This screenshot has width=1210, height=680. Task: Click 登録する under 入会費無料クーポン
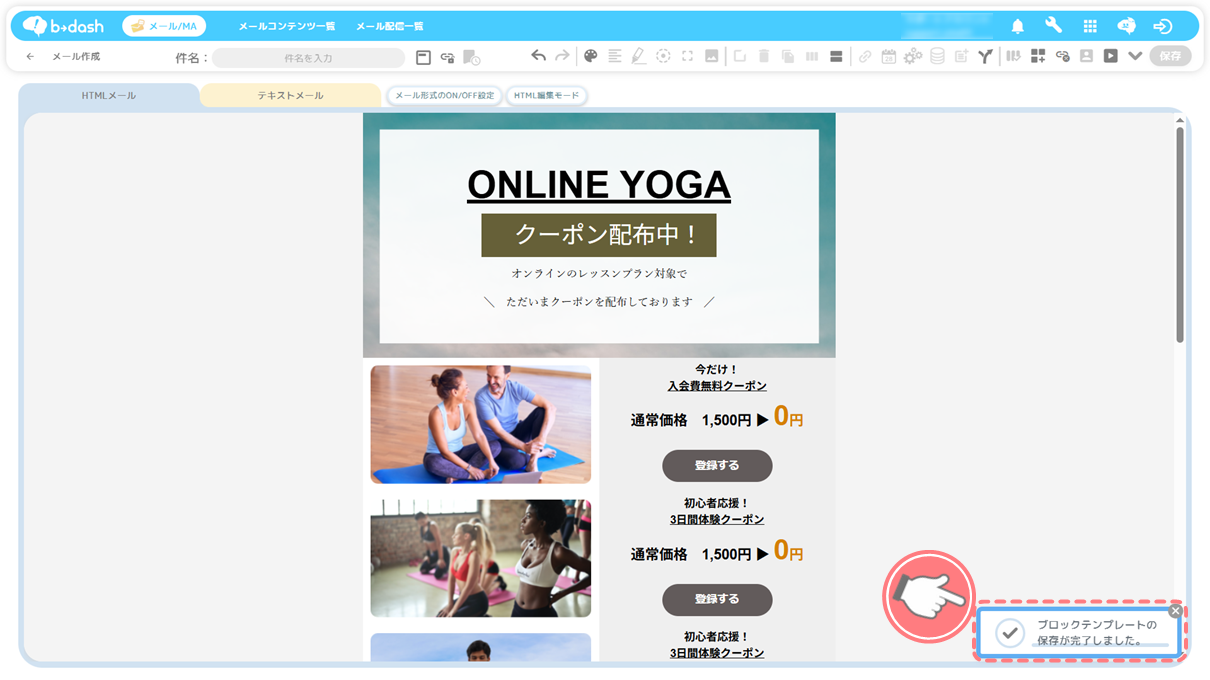(717, 465)
